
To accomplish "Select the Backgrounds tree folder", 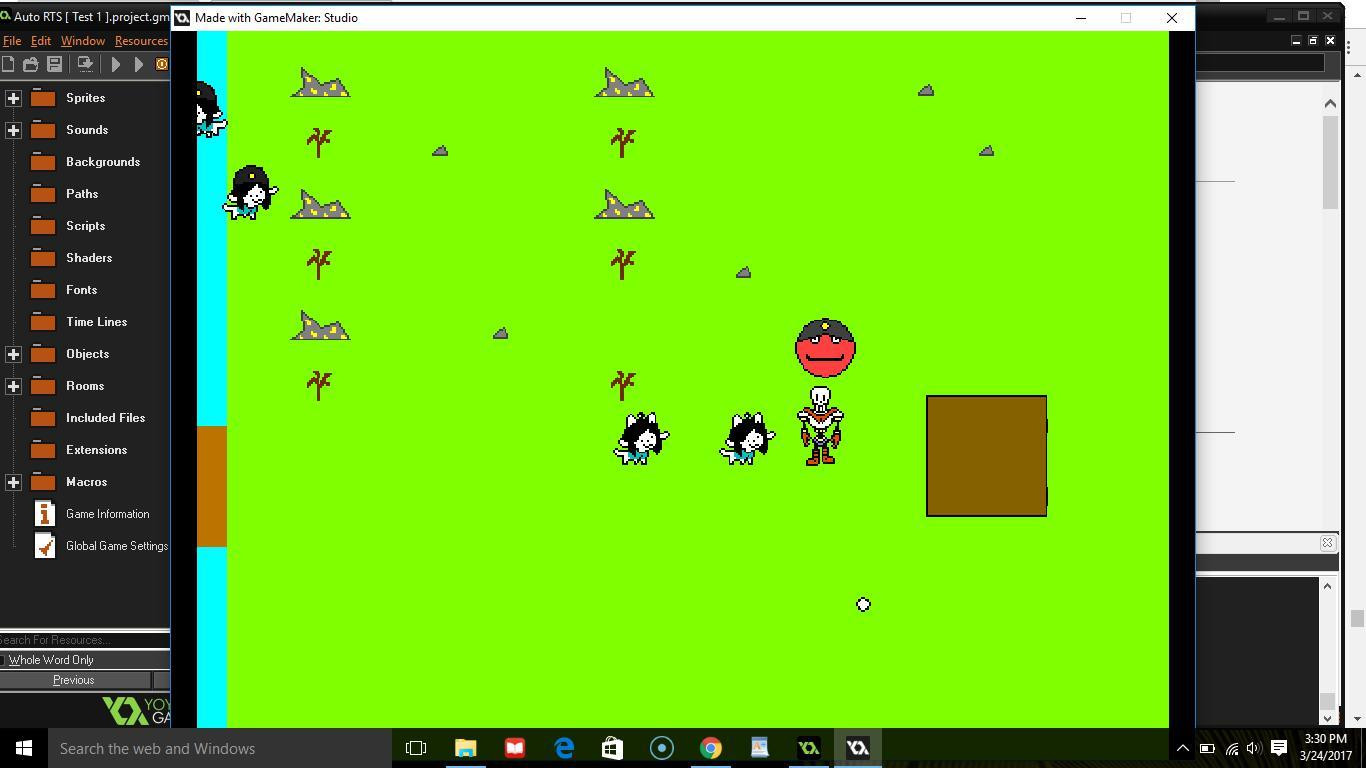I will coord(103,162).
